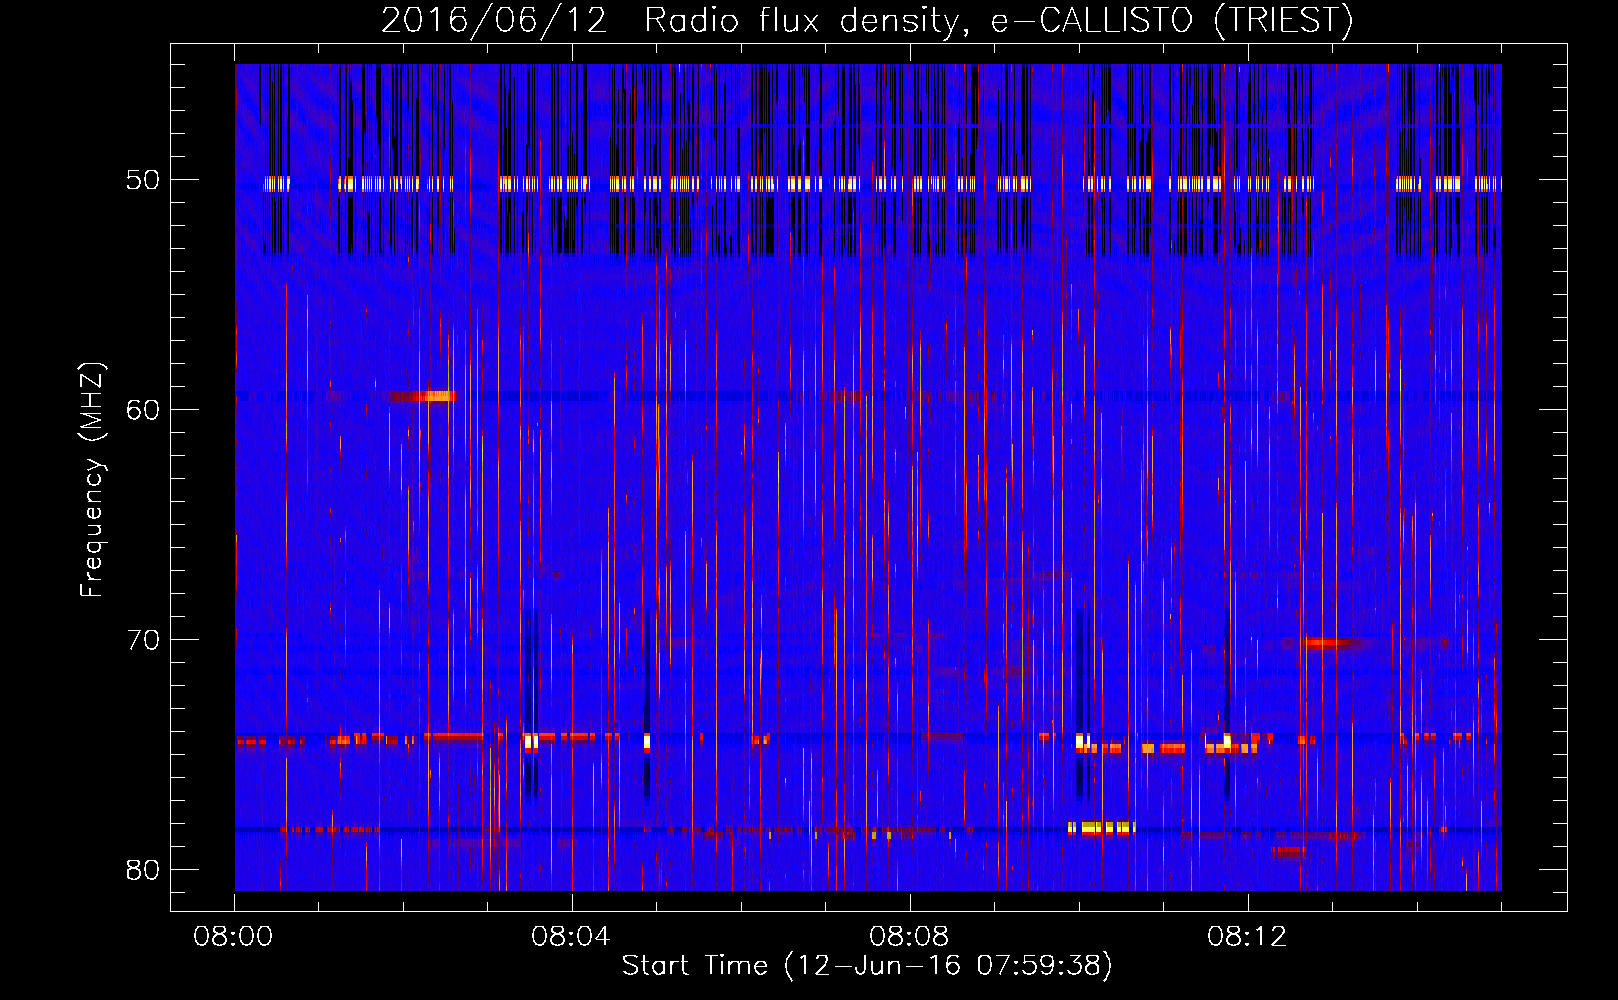Click the '80' frequency tick label

click(143, 870)
